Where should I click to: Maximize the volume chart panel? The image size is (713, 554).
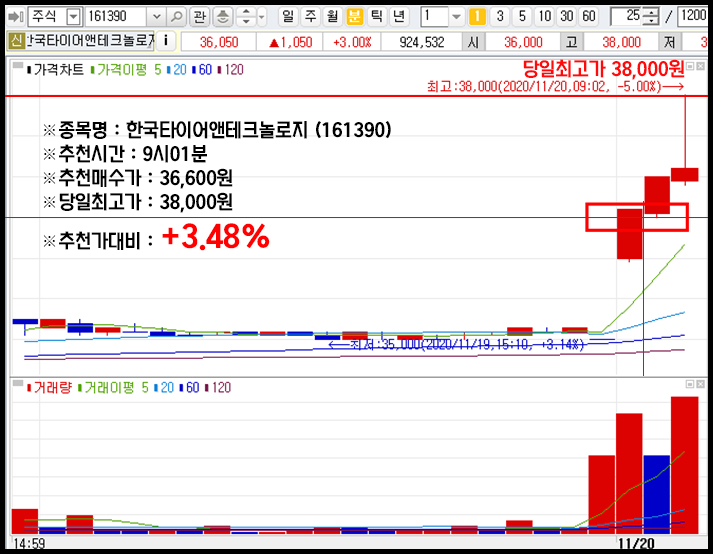[690, 384]
